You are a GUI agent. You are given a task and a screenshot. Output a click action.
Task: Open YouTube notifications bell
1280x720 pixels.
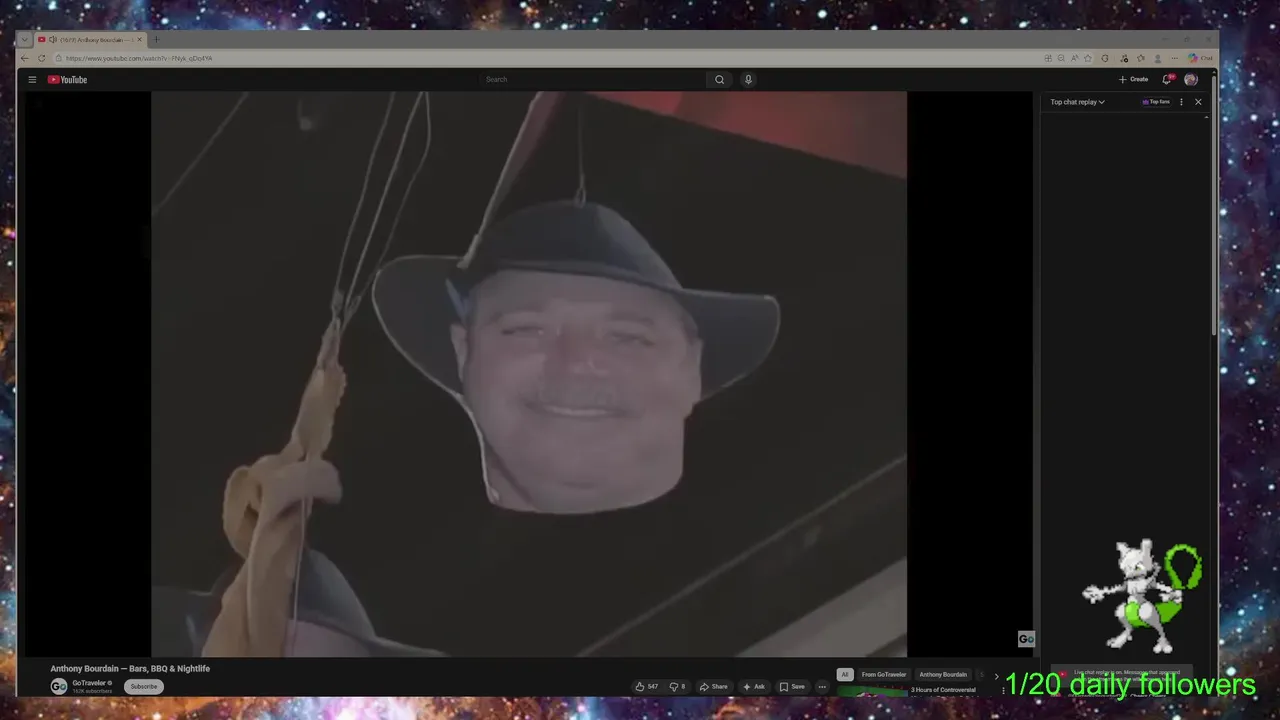1166,80
